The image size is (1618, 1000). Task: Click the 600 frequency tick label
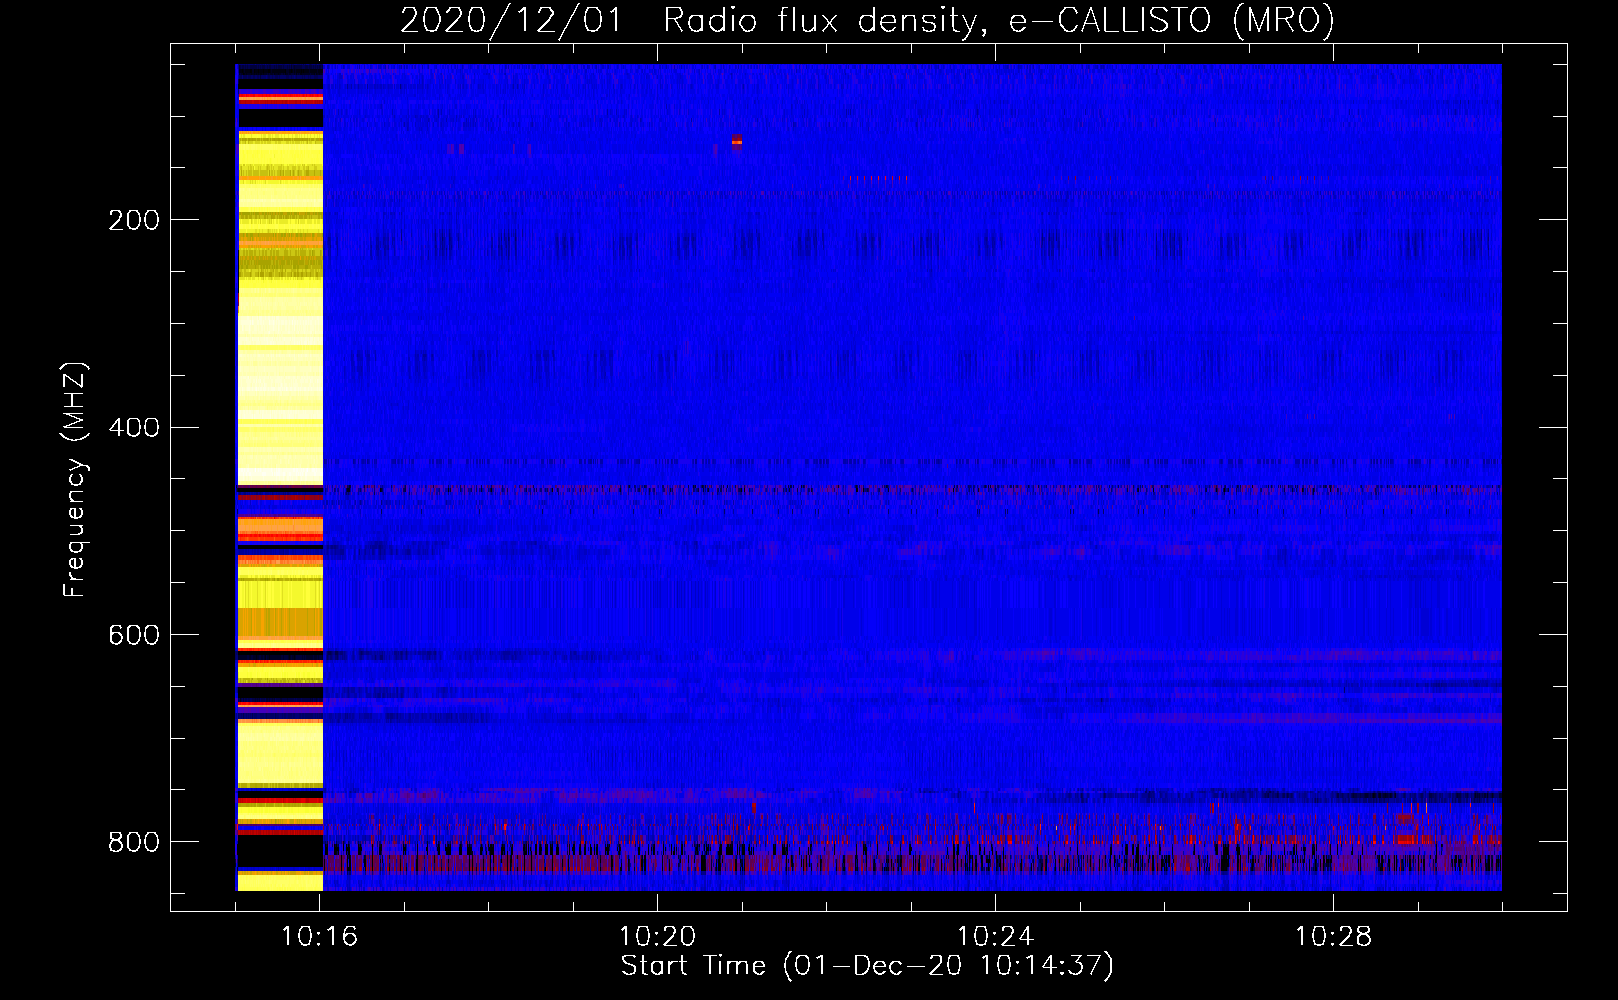tap(134, 636)
